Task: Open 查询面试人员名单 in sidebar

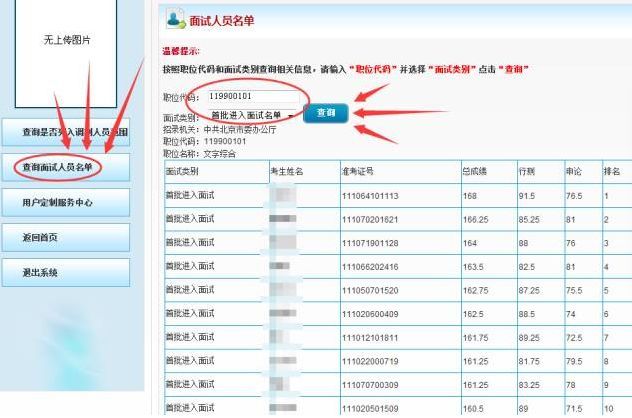Action: point(65,167)
